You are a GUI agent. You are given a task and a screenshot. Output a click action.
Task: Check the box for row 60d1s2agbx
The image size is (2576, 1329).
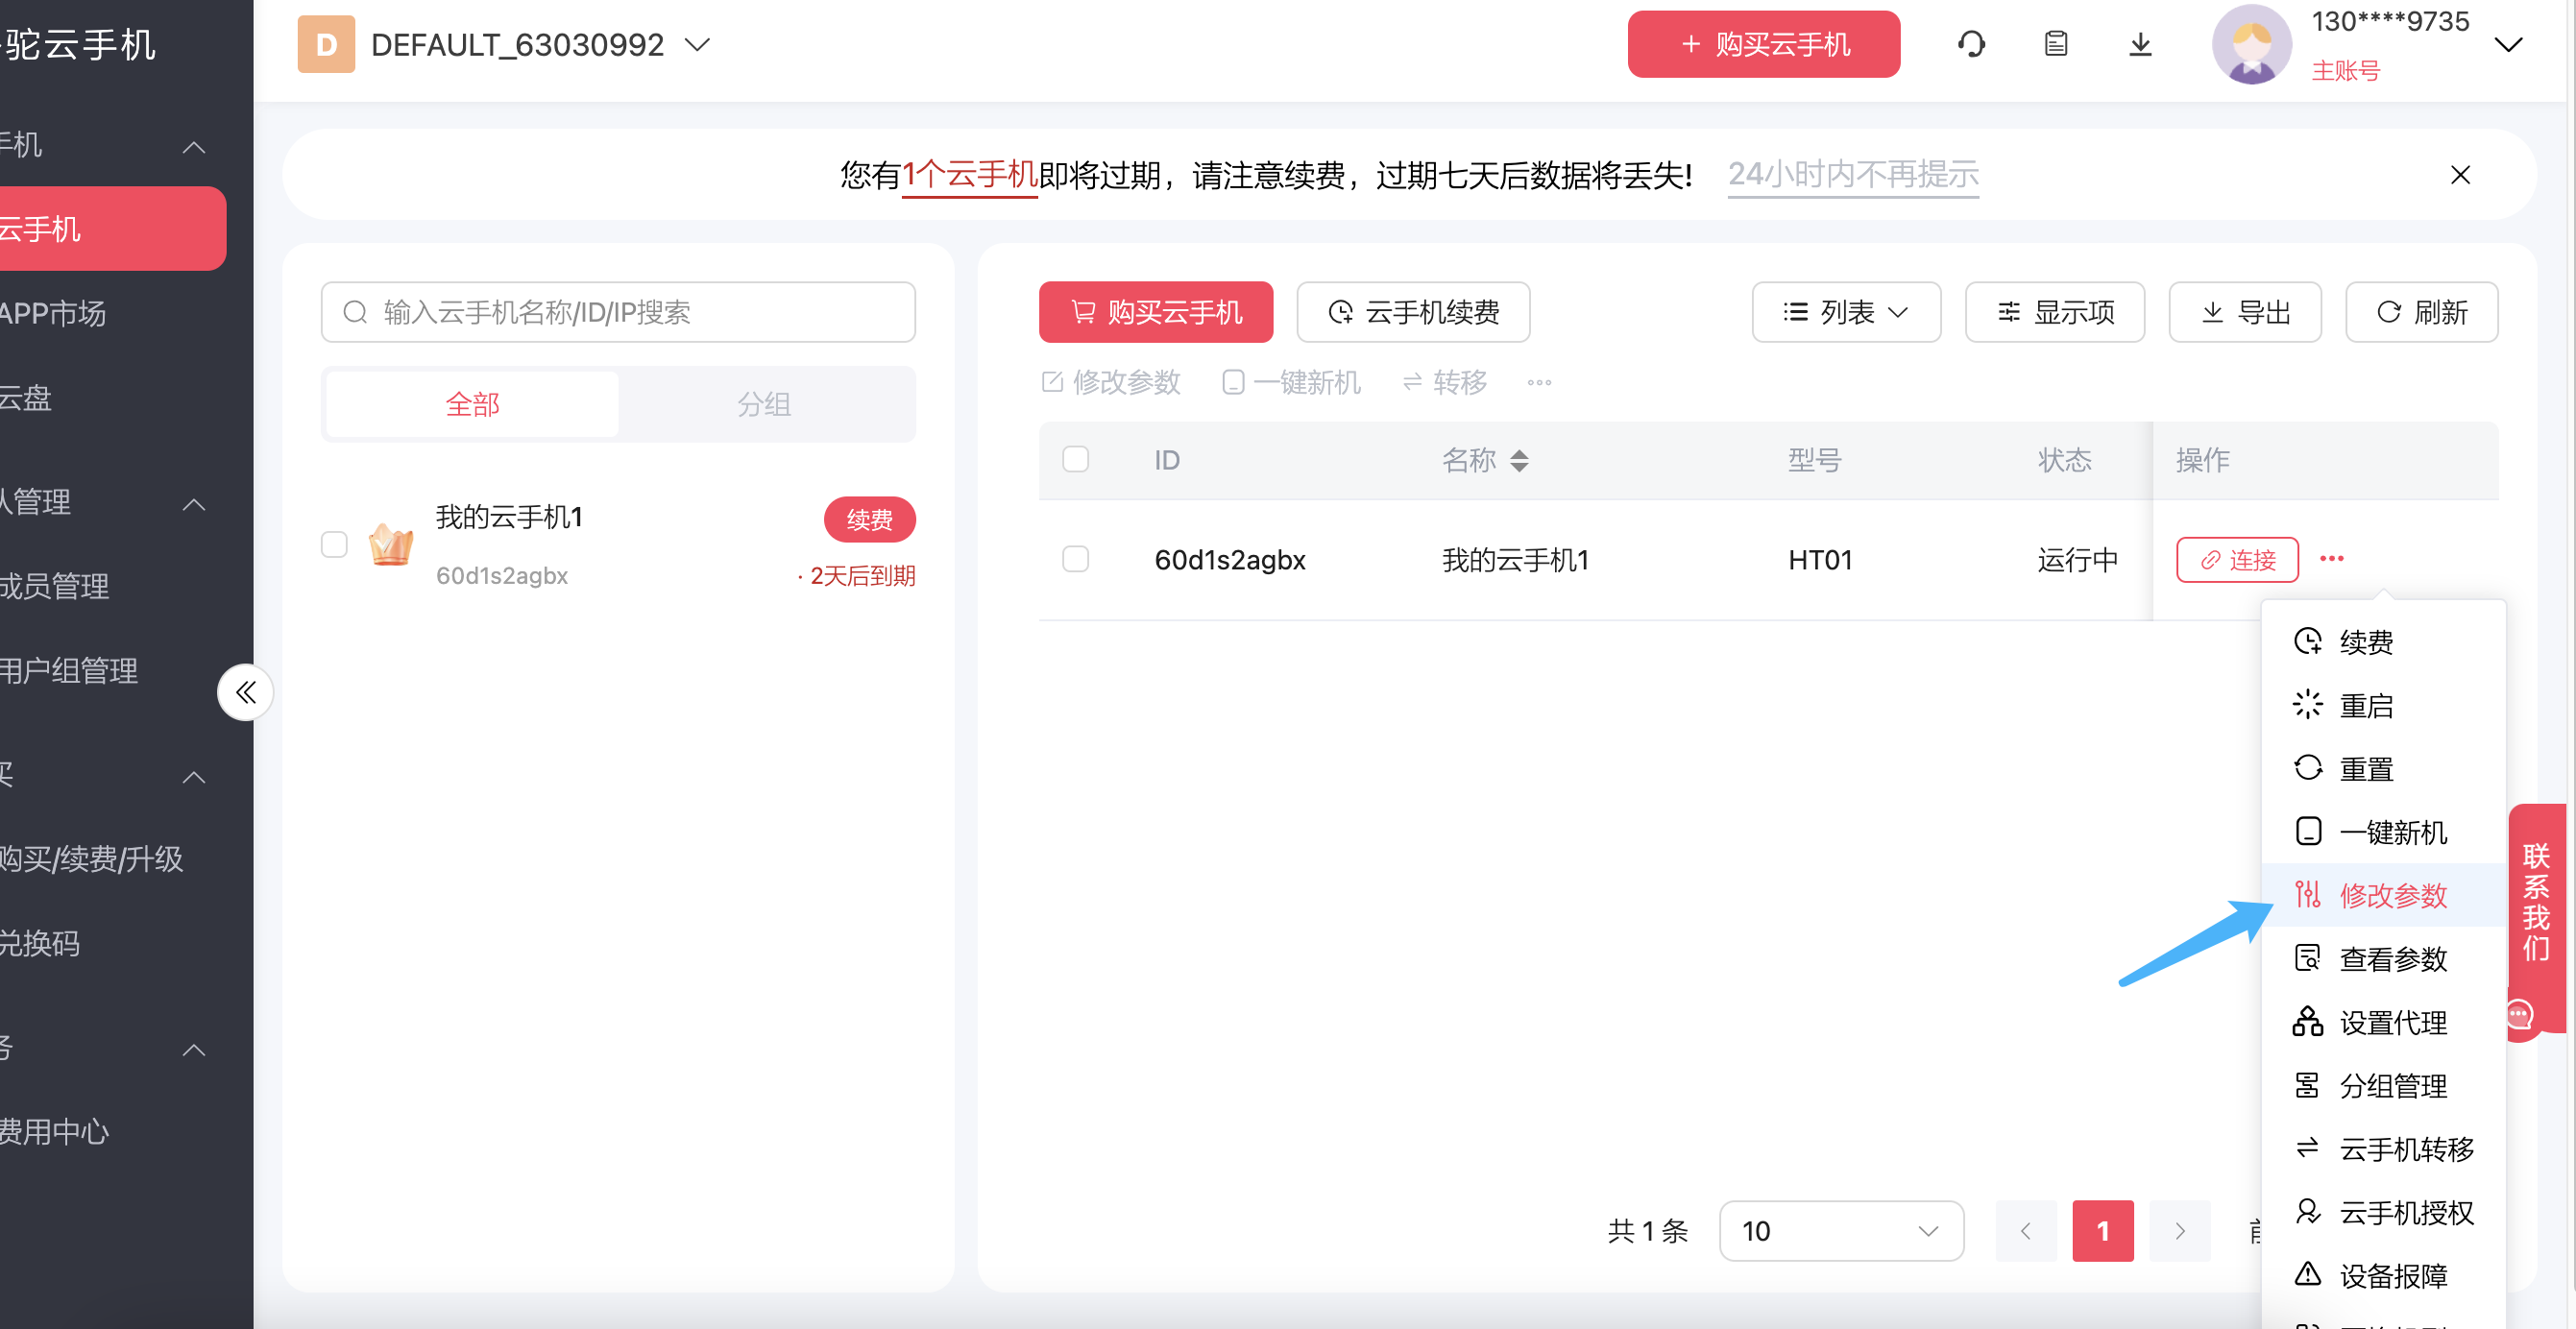coord(1075,559)
